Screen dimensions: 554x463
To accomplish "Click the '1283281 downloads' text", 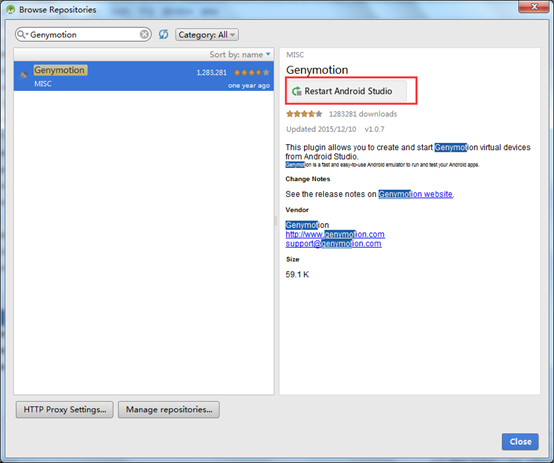I will [x=363, y=114].
